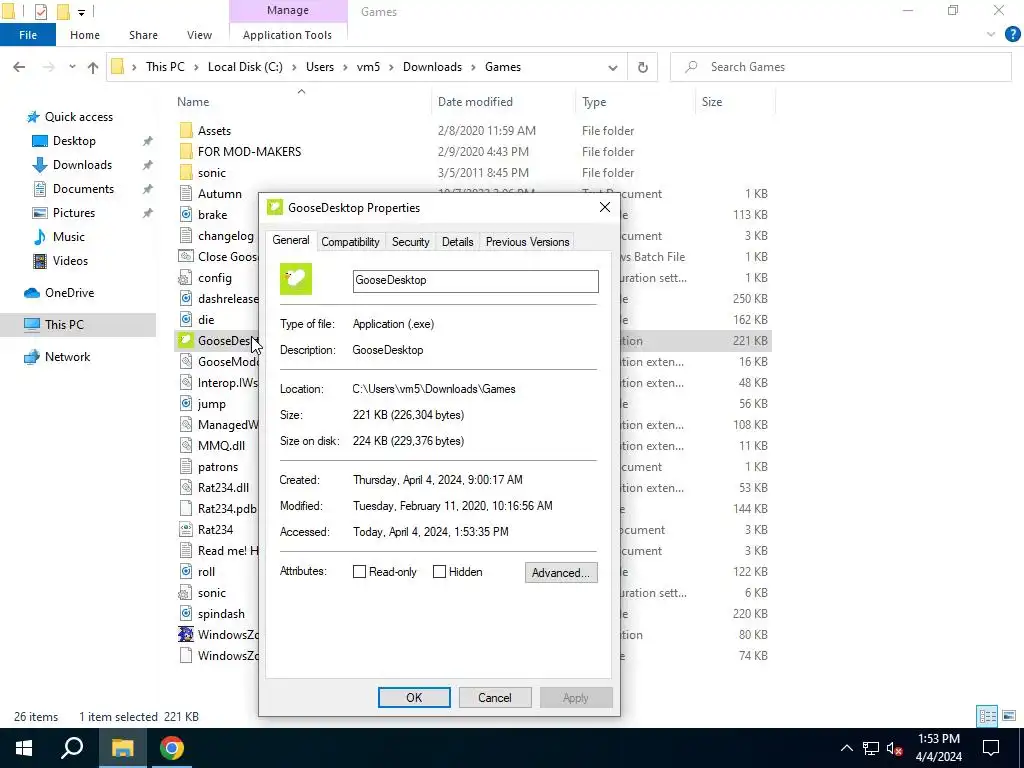Select the sonic folder icon

pyautogui.click(x=186, y=172)
